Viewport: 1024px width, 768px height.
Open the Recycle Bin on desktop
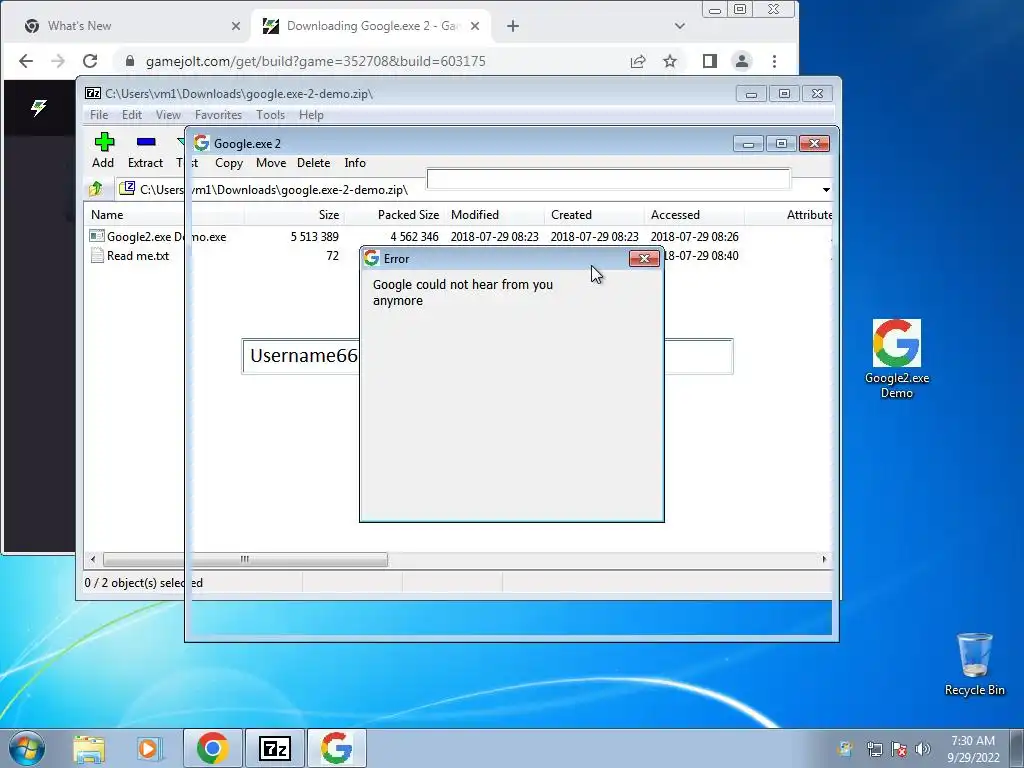click(x=974, y=664)
